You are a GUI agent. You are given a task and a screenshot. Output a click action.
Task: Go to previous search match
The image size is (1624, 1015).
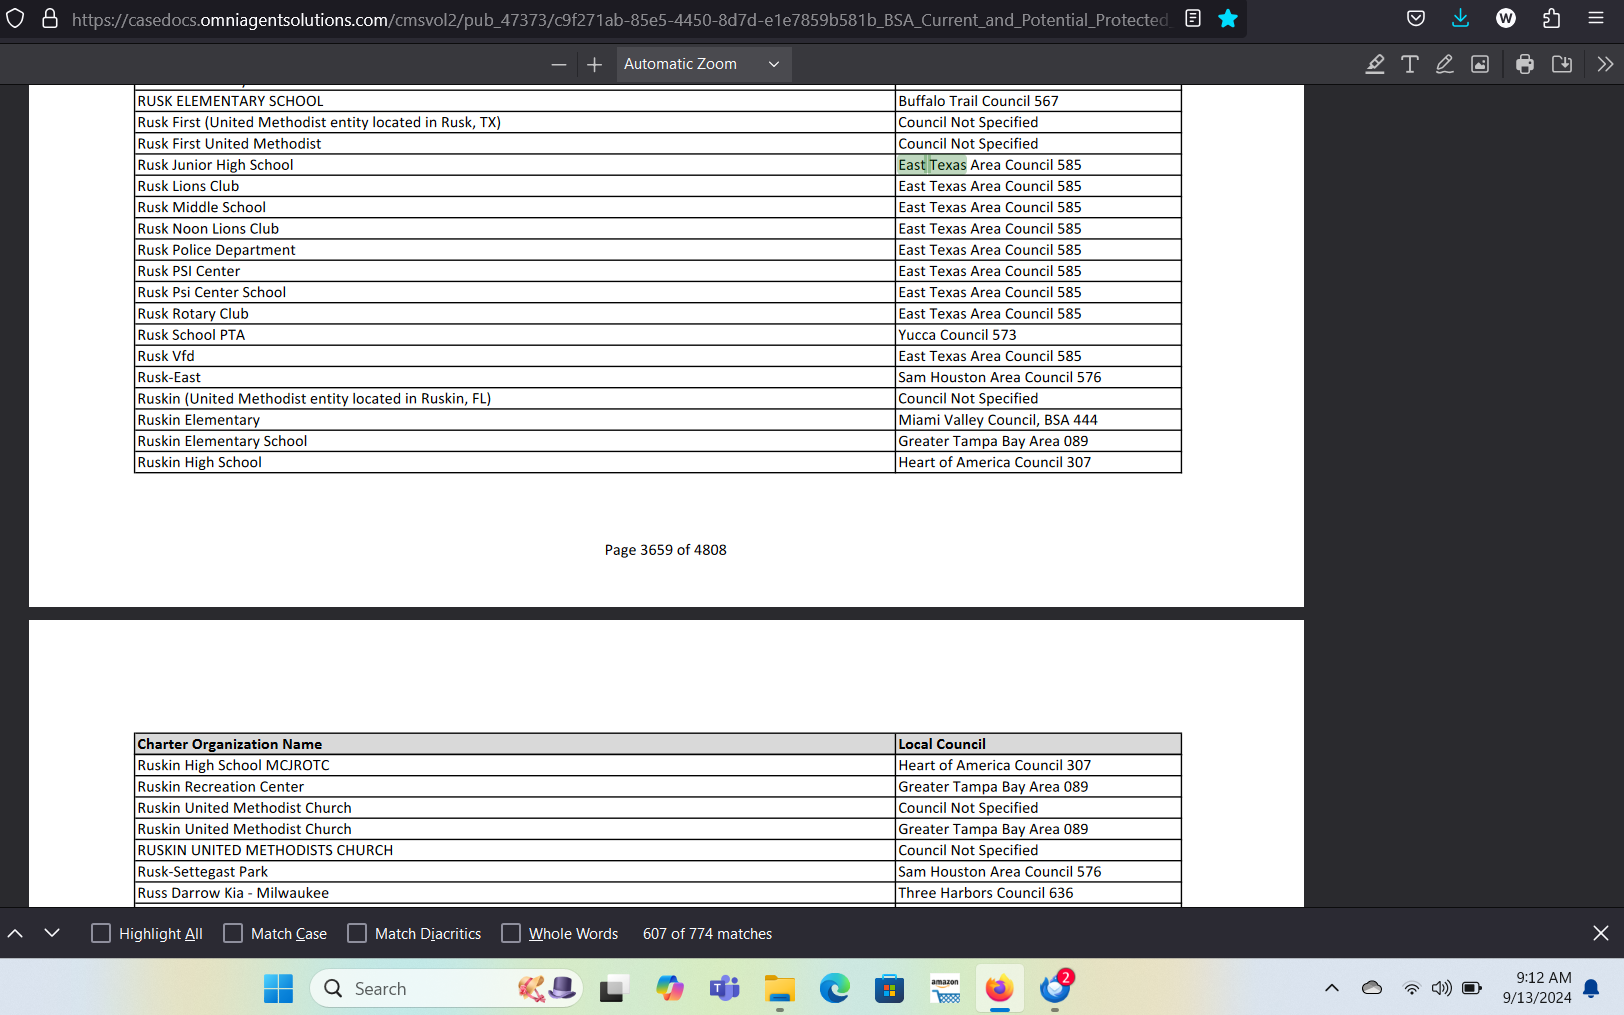pyautogui.click(x=16, y=933)
